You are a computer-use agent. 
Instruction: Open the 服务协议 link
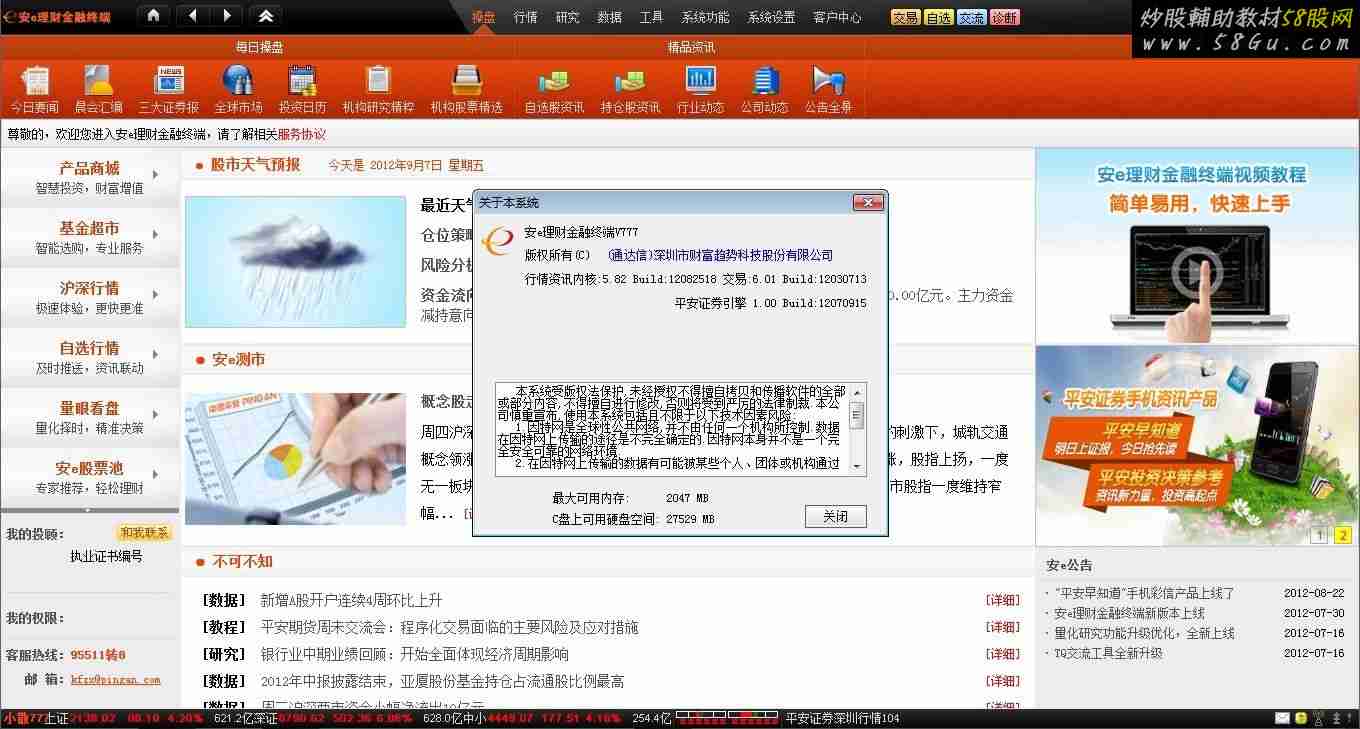302,134
